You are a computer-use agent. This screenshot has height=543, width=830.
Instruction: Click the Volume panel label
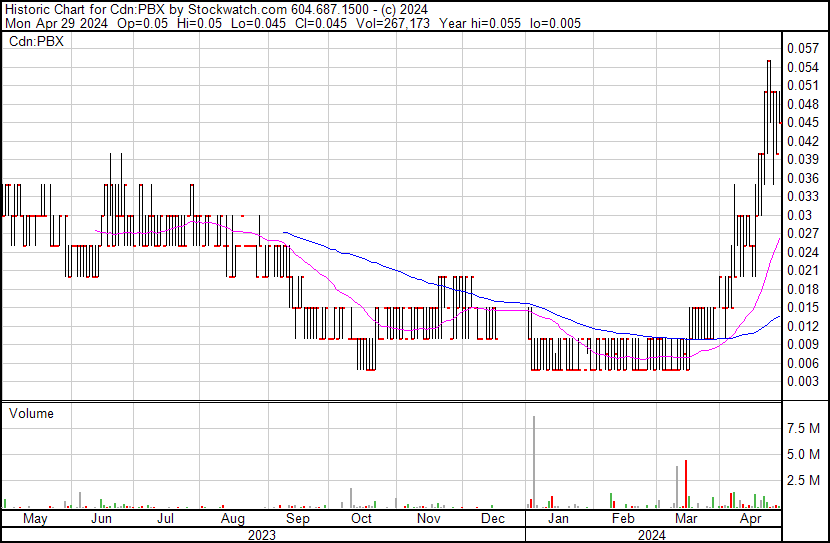pyautogui.click(x=30, y=413)
